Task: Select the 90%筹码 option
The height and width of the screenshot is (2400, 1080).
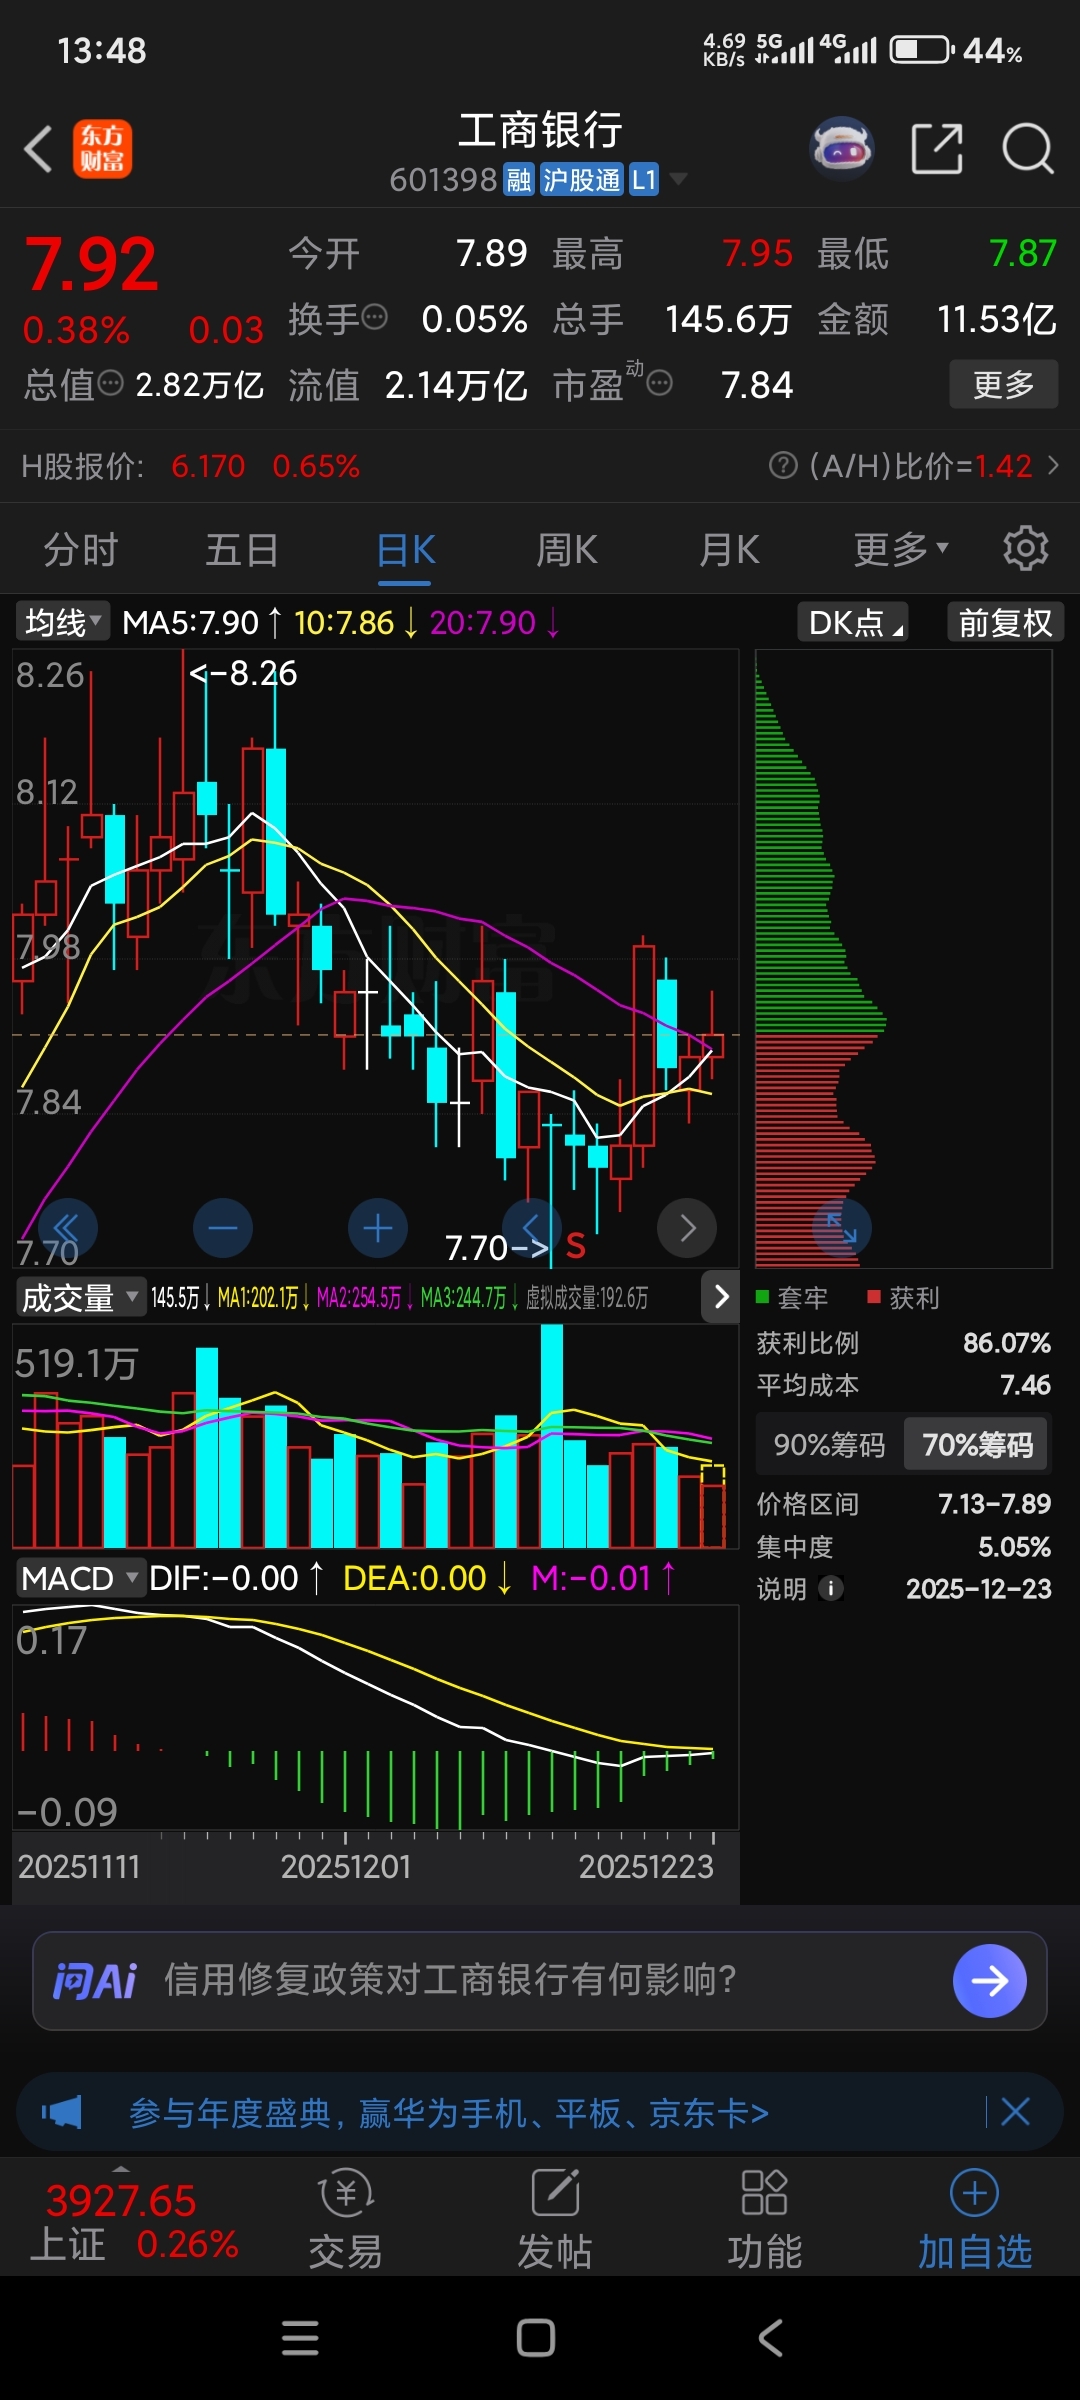Action: (830, 1445)
